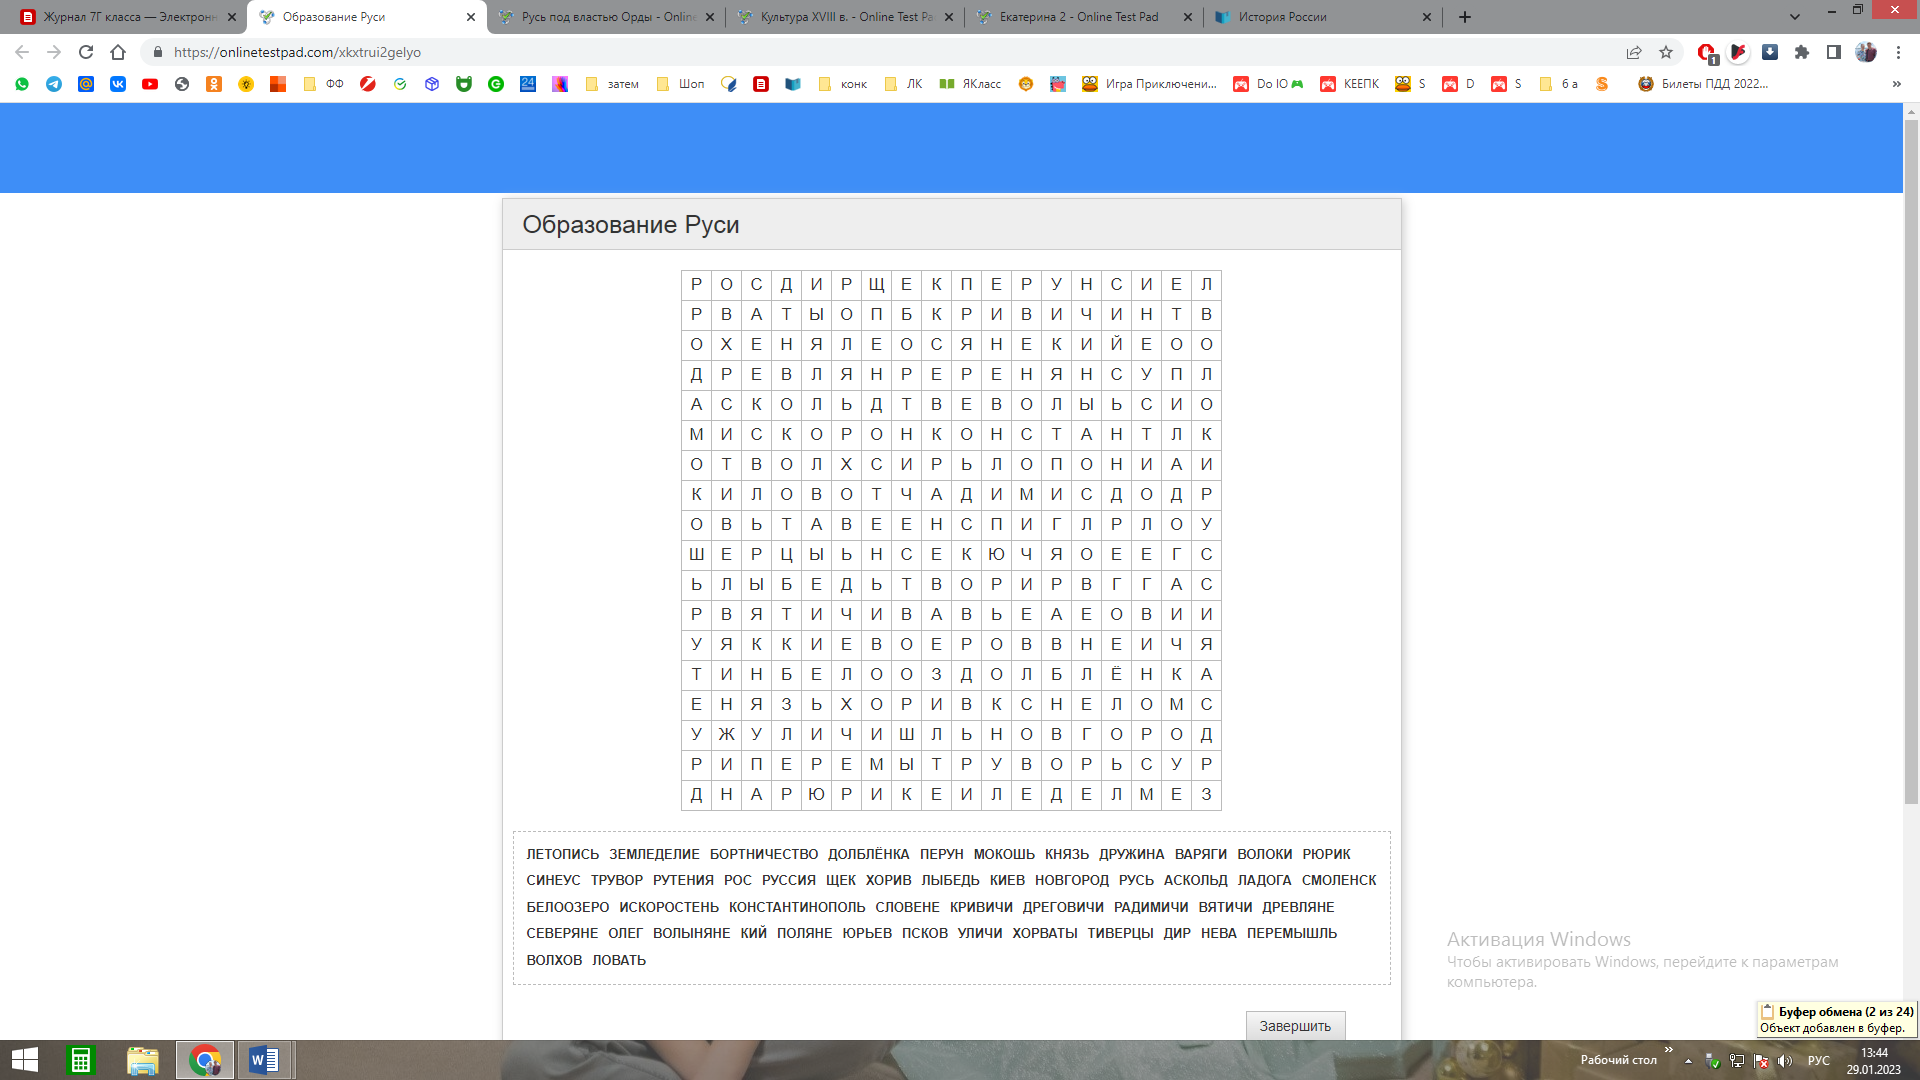Reload the page
The image size is (1920, 1080).
[x=86, y=52]
